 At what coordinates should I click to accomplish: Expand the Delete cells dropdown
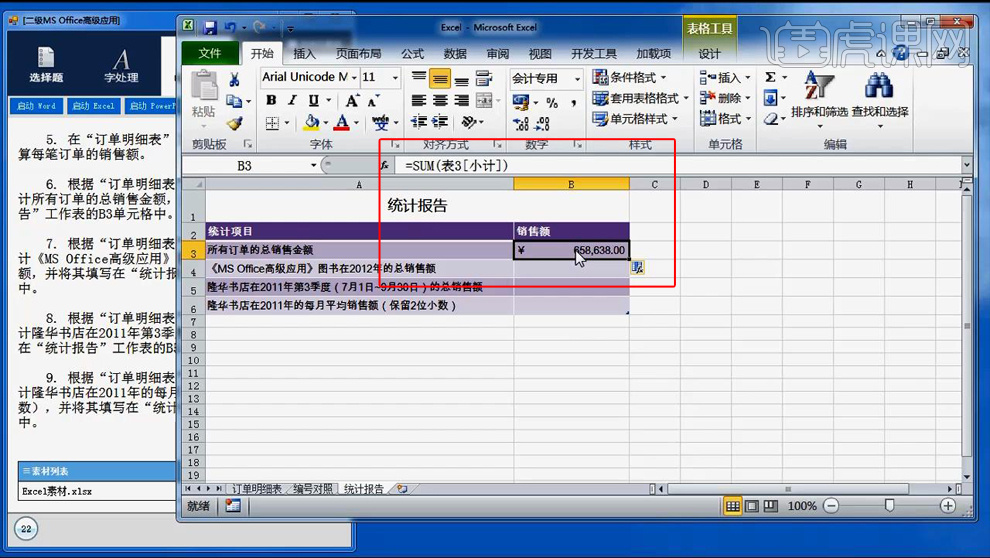point(748,98)
